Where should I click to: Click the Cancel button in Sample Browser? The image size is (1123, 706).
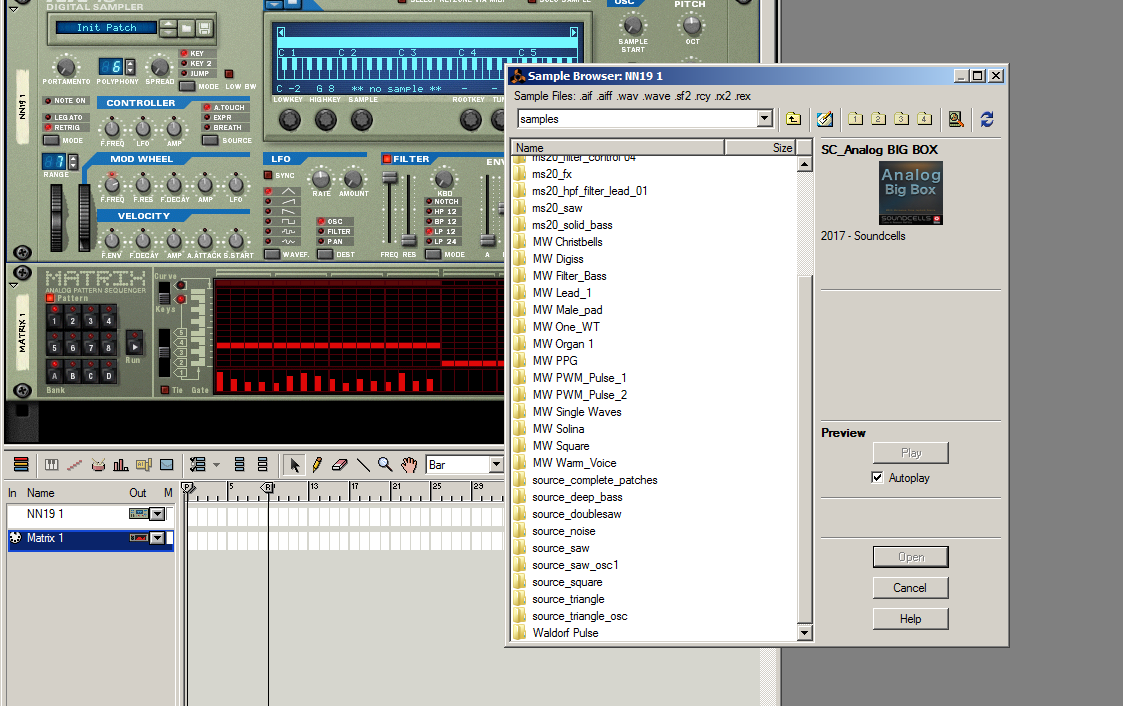(x=910, y=588)
